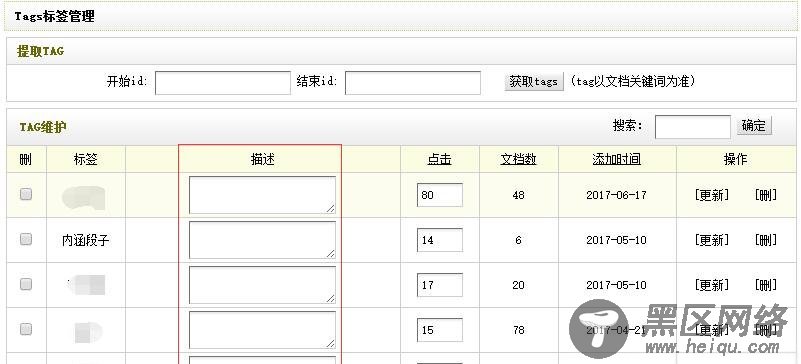Click the 2017-06-17 date cell
The image size is (801, 364).
coord(617,195)
